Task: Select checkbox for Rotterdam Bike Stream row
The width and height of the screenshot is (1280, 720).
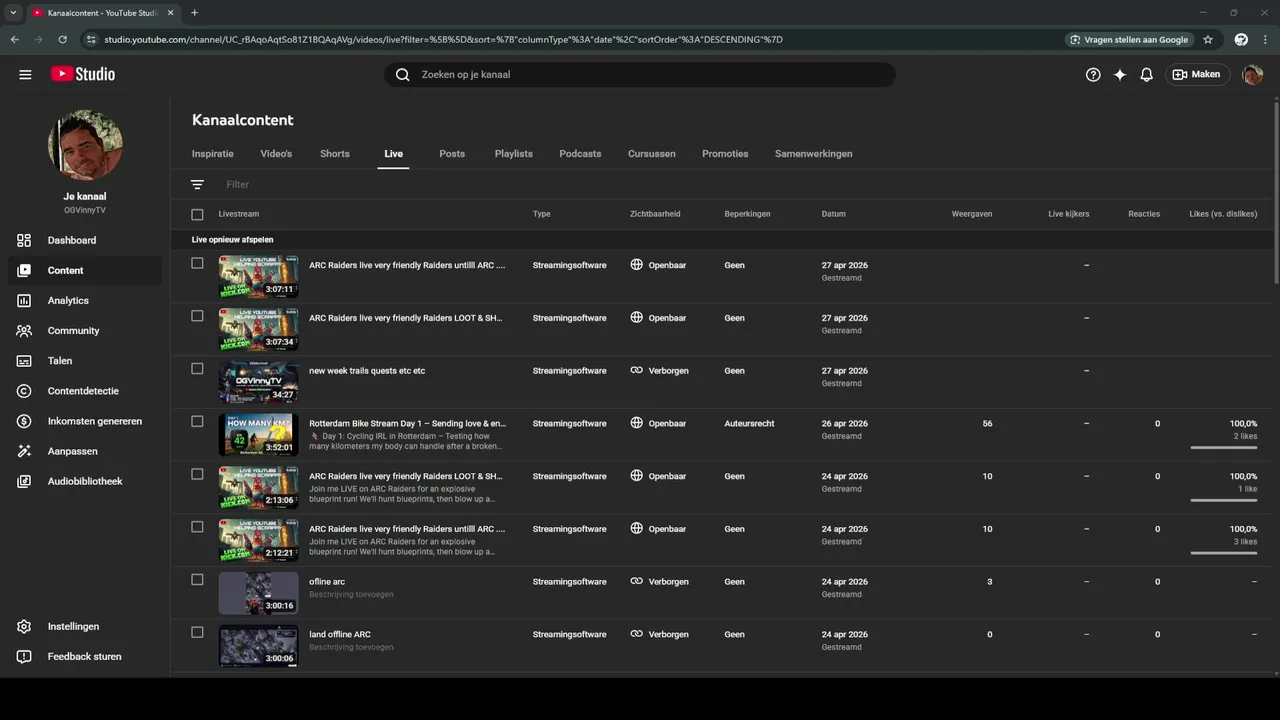Action: [197, 422]
